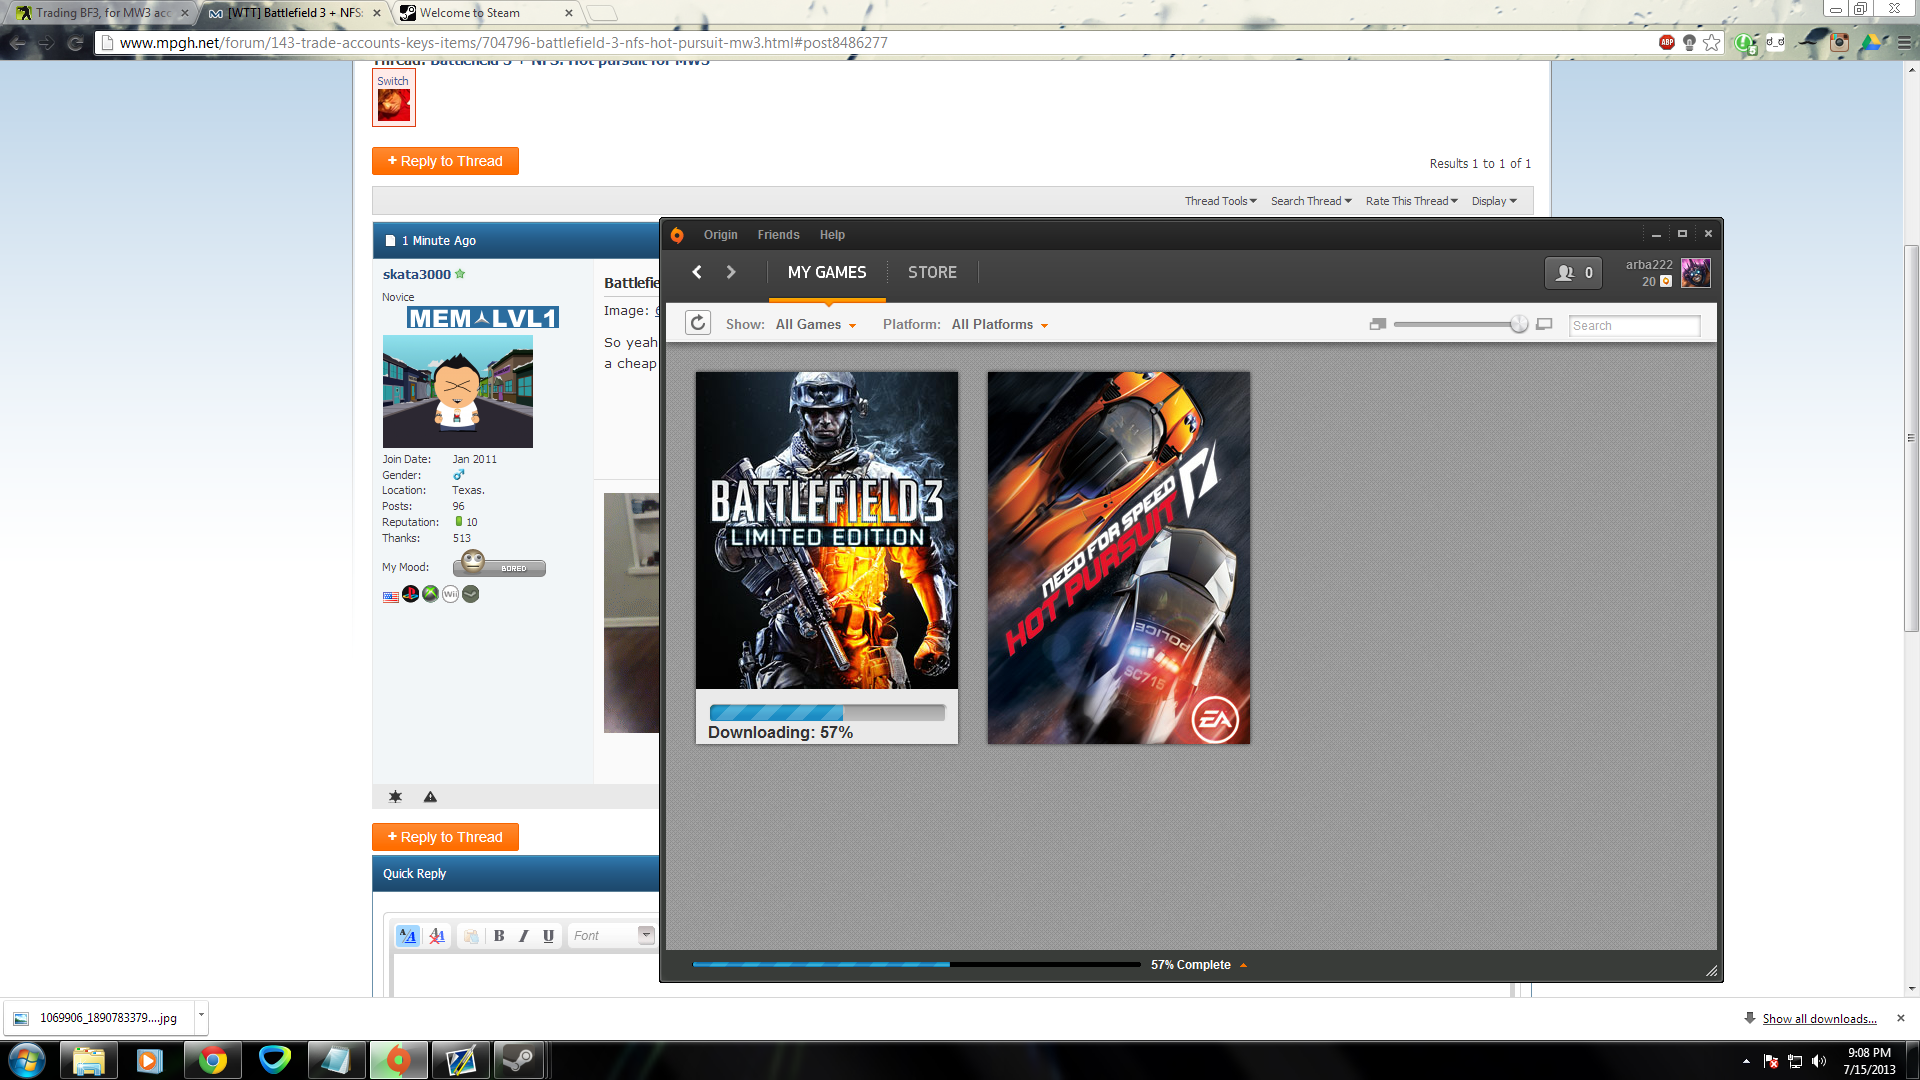Toggle bold formatting in Quick Reply
Viewport: 1920px width, 1080px height.
point(499,936)
